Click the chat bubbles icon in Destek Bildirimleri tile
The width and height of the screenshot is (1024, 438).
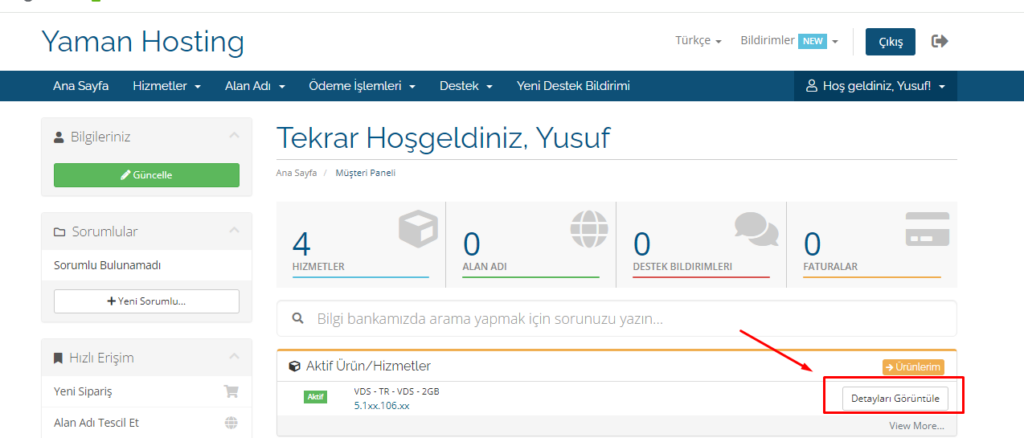pyautogui.click(x=756, y=228)
